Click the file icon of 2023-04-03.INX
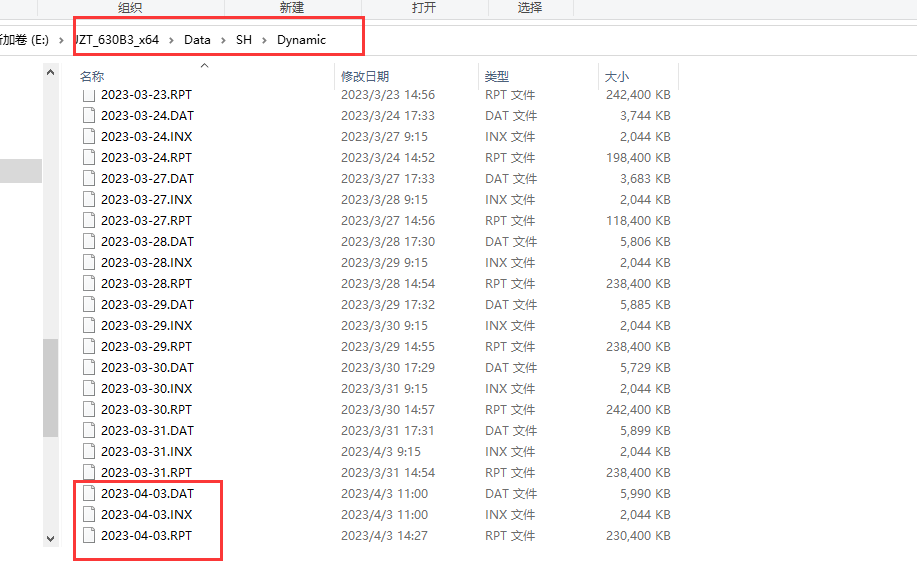This screenshot has width=917, height=569. click(x=89, y=515)
